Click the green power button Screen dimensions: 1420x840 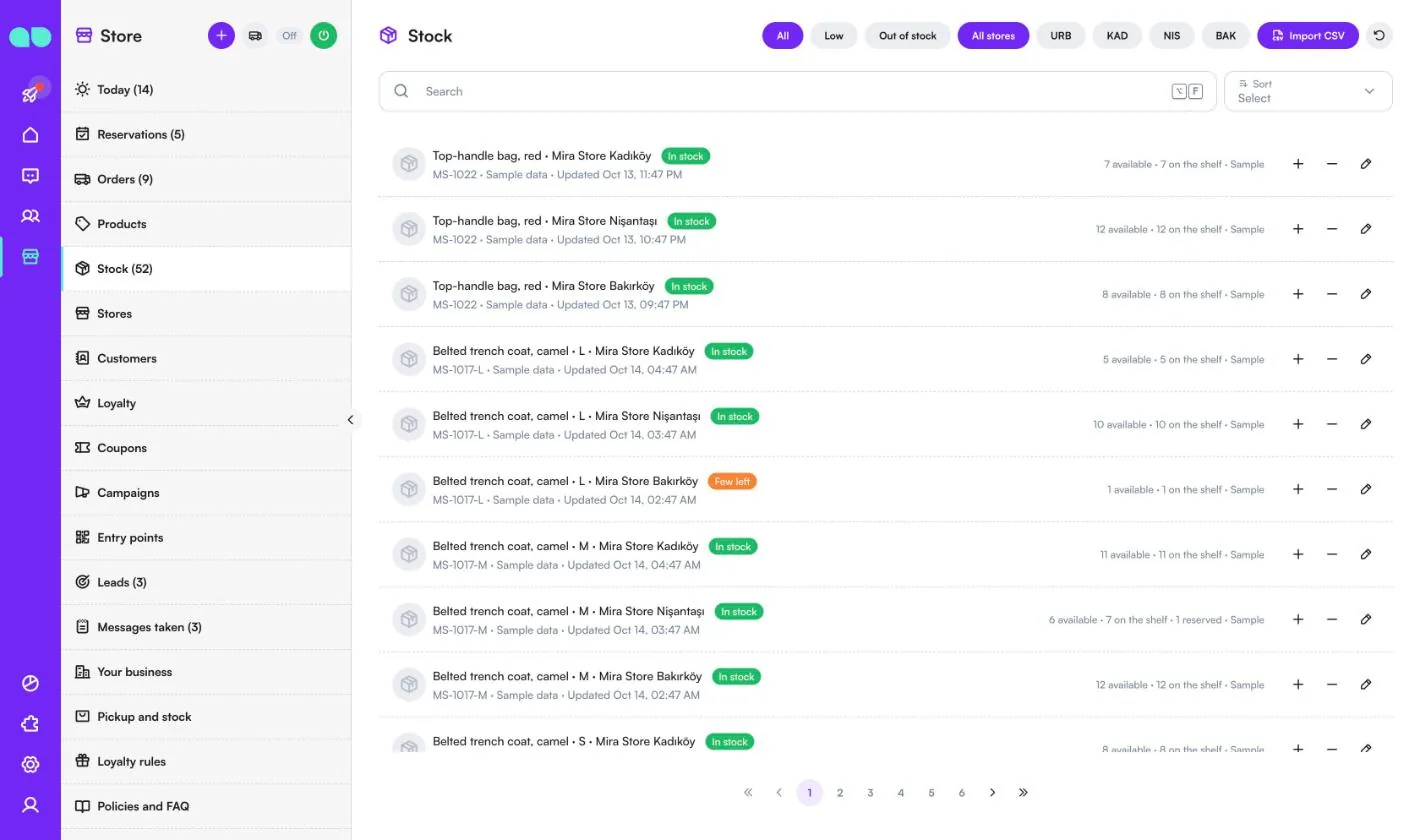pos(323,36)
